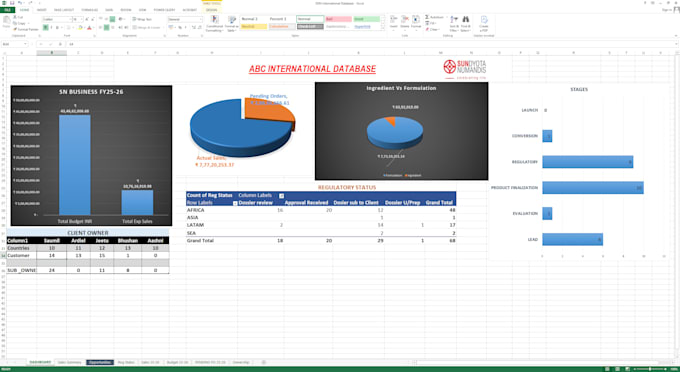Click the zoom slider in status bar
Screen dimensions: 680x372
click(650, 369)
